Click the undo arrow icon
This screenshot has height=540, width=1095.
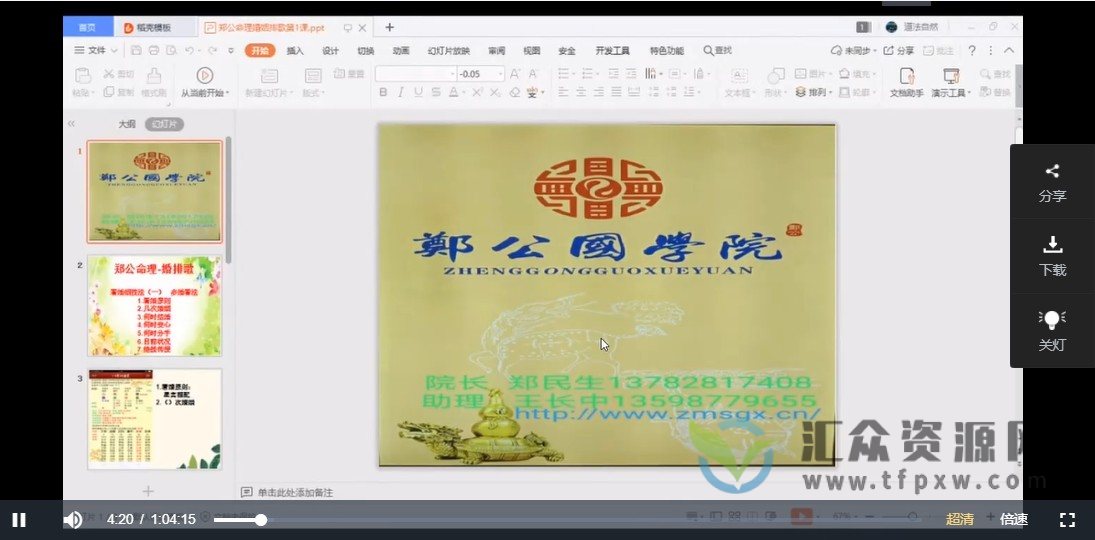[x=189, y=50]
